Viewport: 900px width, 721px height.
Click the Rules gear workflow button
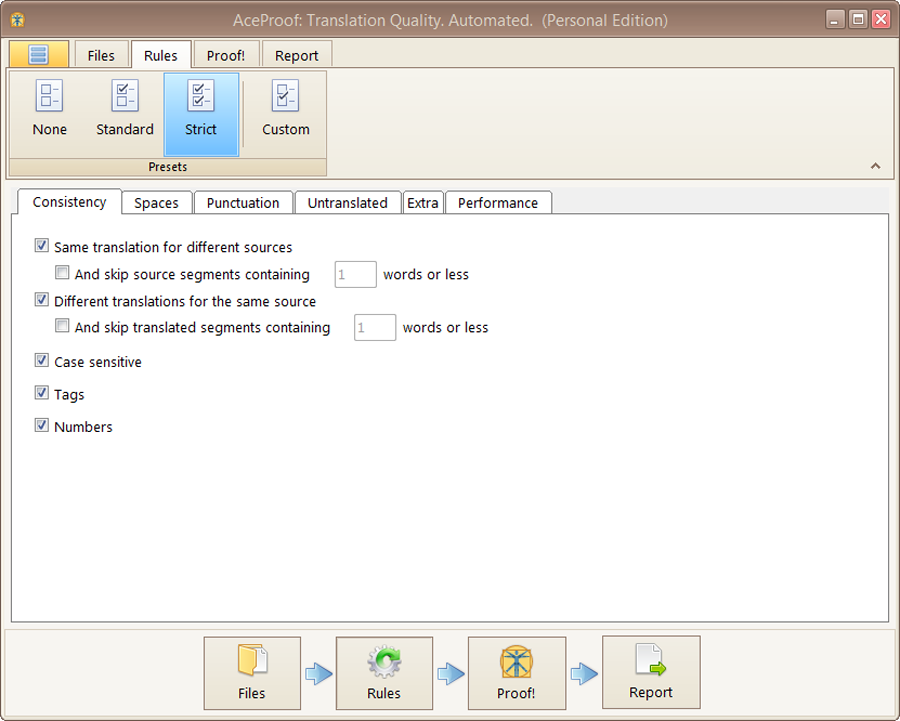(384, 673)
